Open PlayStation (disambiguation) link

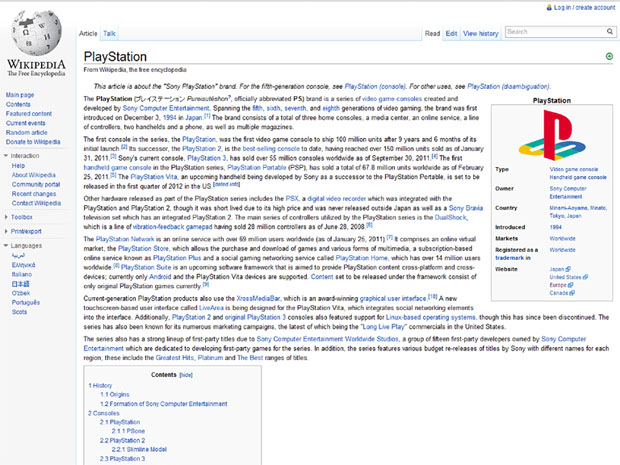coord(508,86)
